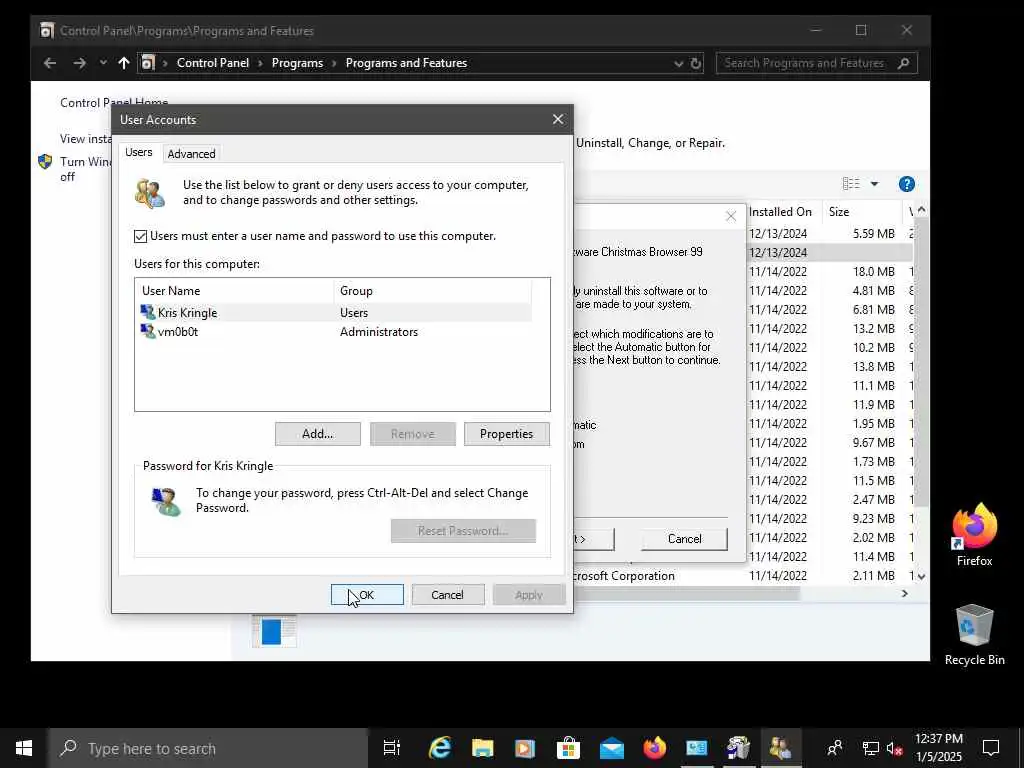Open the blue Help icon
Viewport: 1024px width, 768px height.
[x=906, y=184]
